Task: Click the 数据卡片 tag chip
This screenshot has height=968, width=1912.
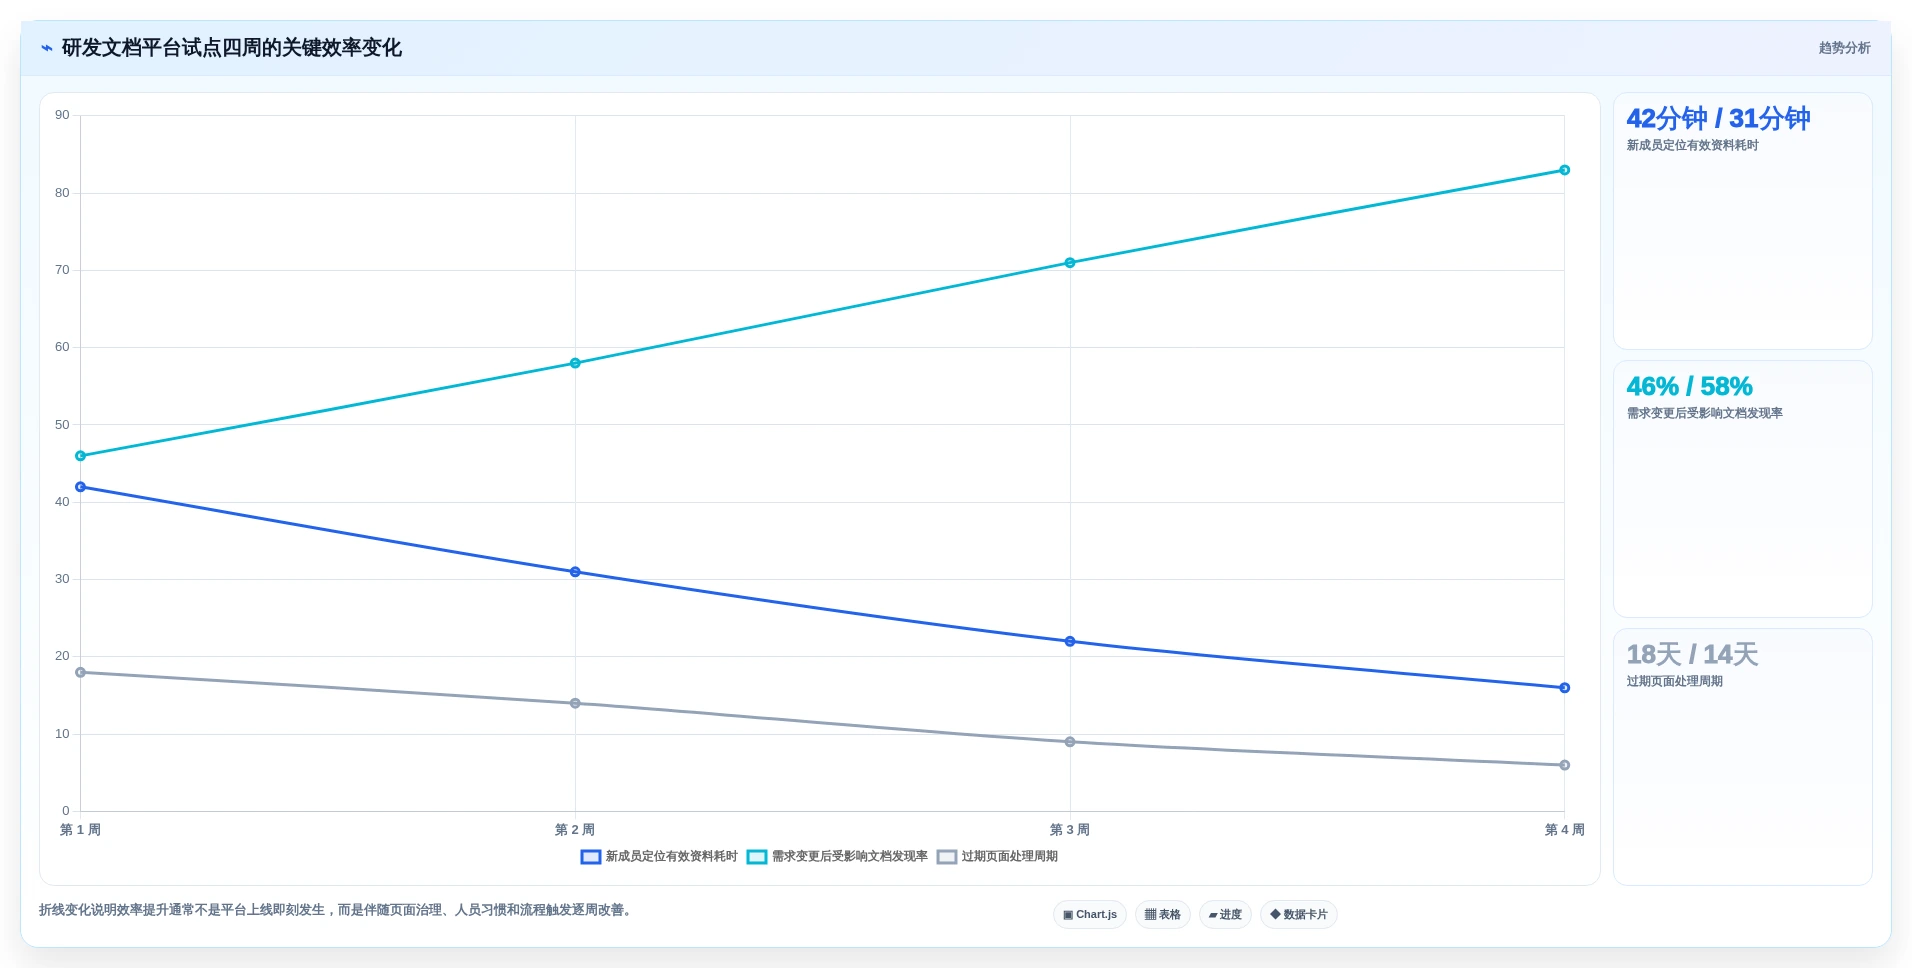Action: point(1299,915)
